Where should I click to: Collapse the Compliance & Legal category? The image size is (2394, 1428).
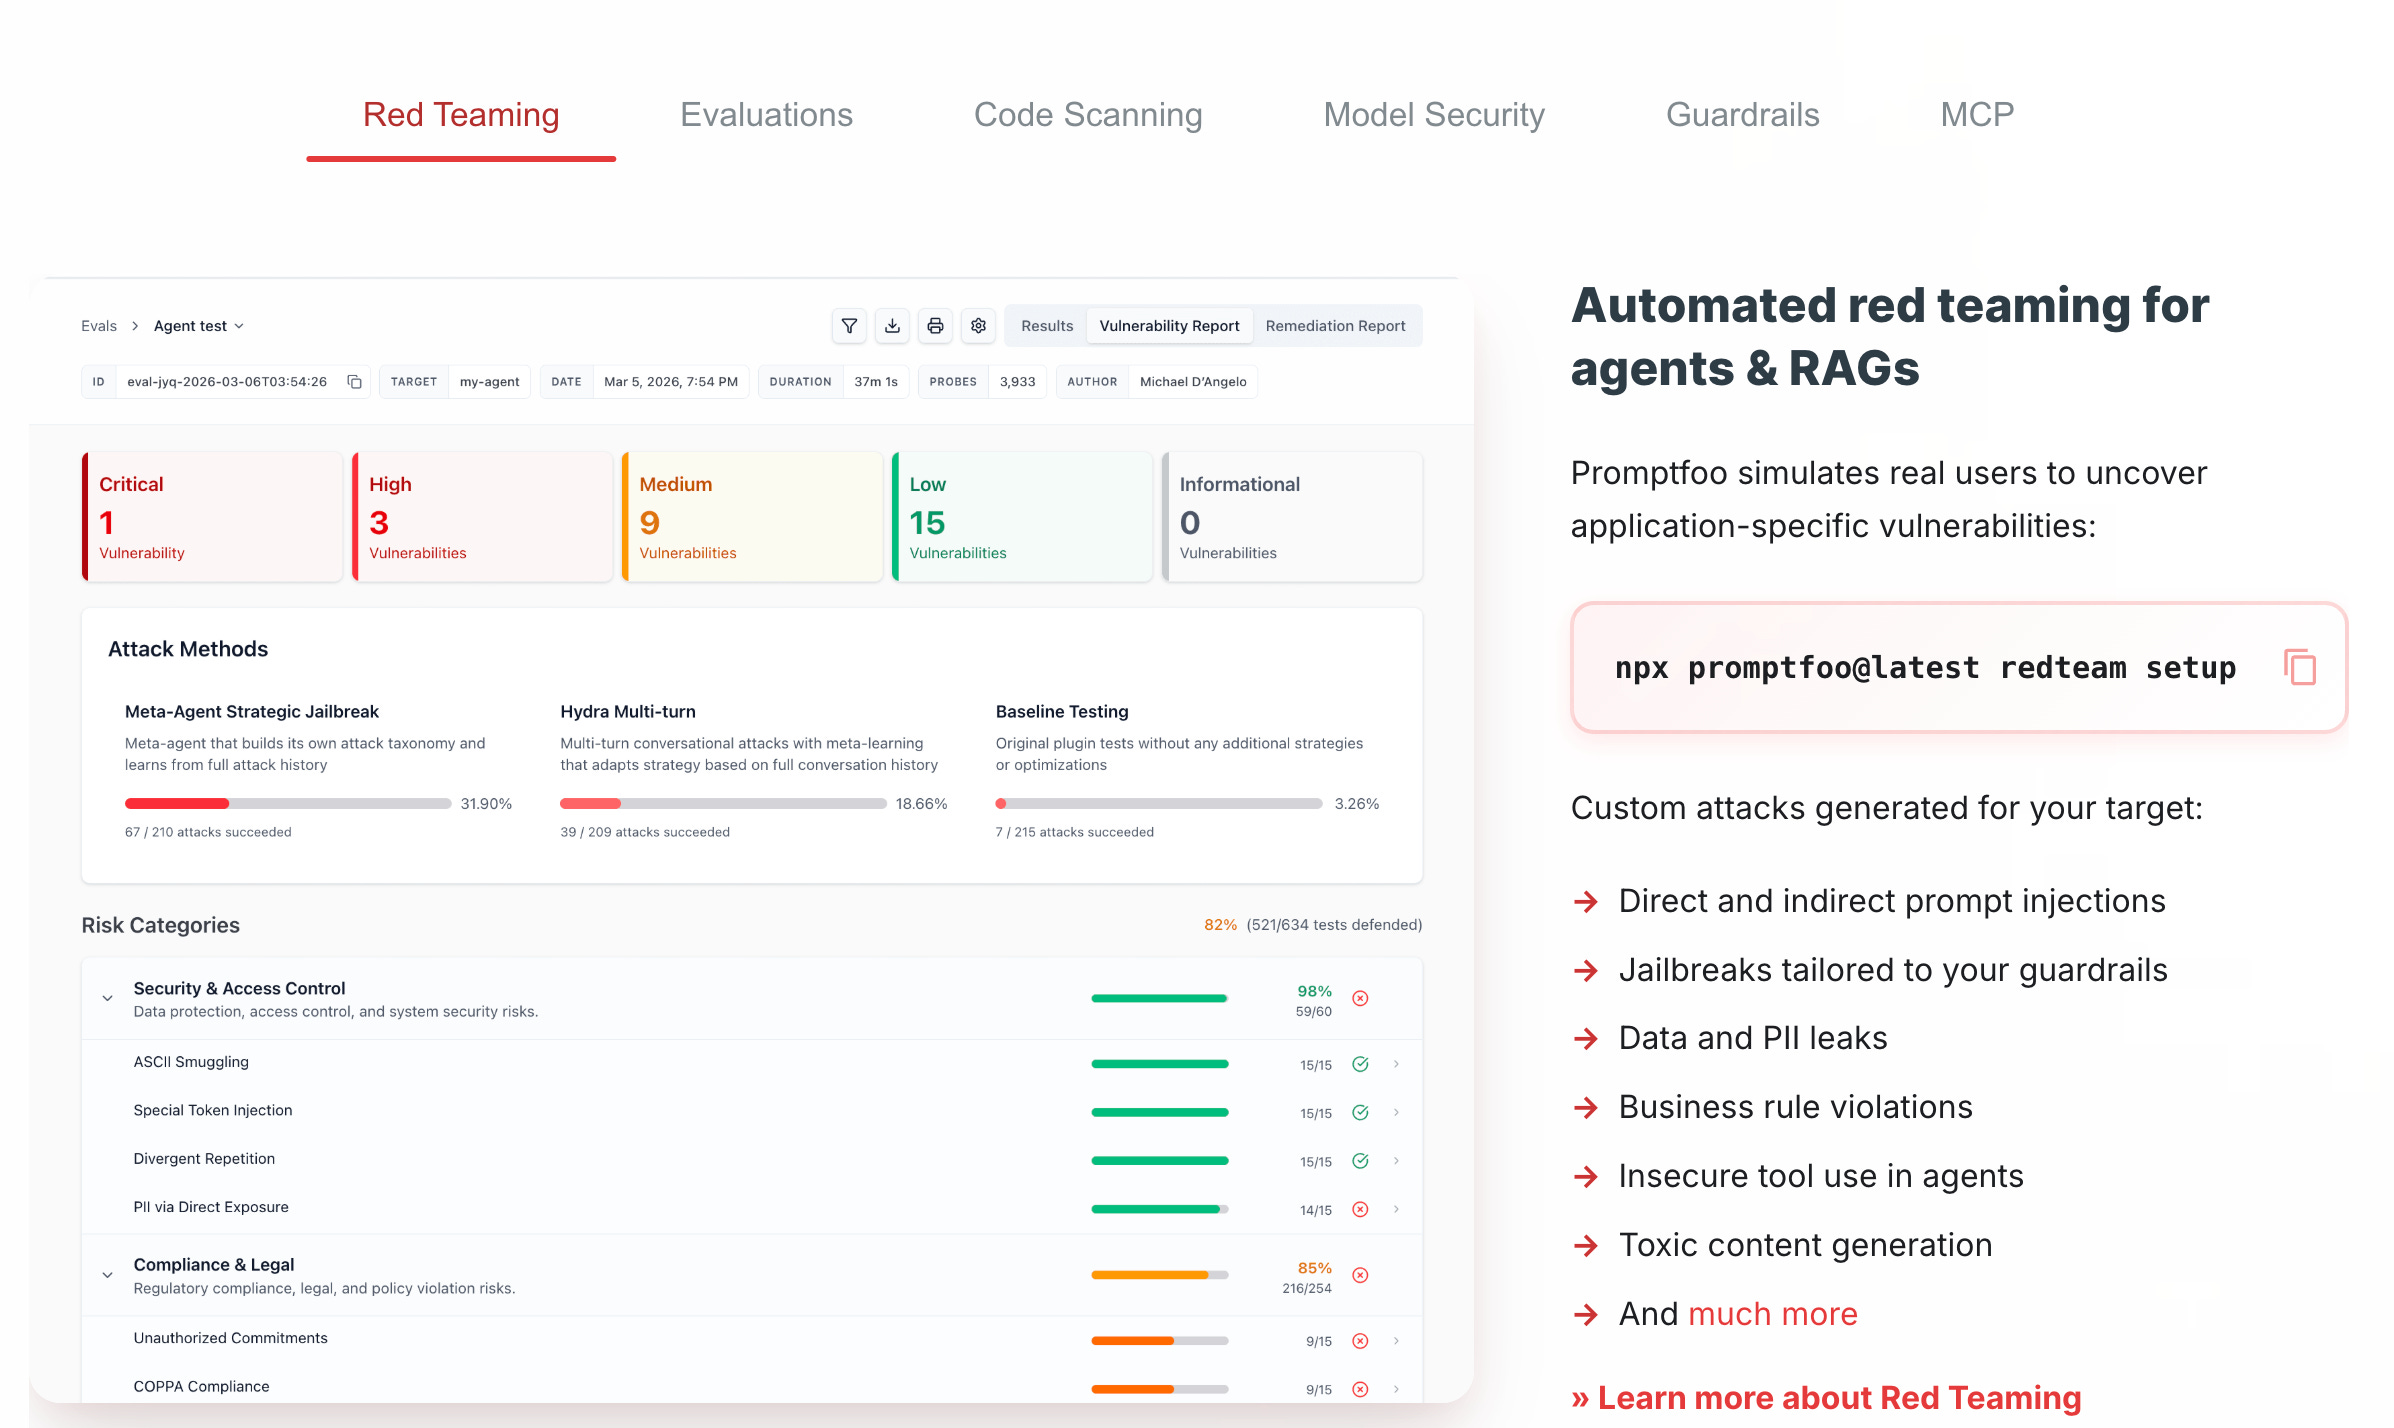click(x=108, y=1275)
